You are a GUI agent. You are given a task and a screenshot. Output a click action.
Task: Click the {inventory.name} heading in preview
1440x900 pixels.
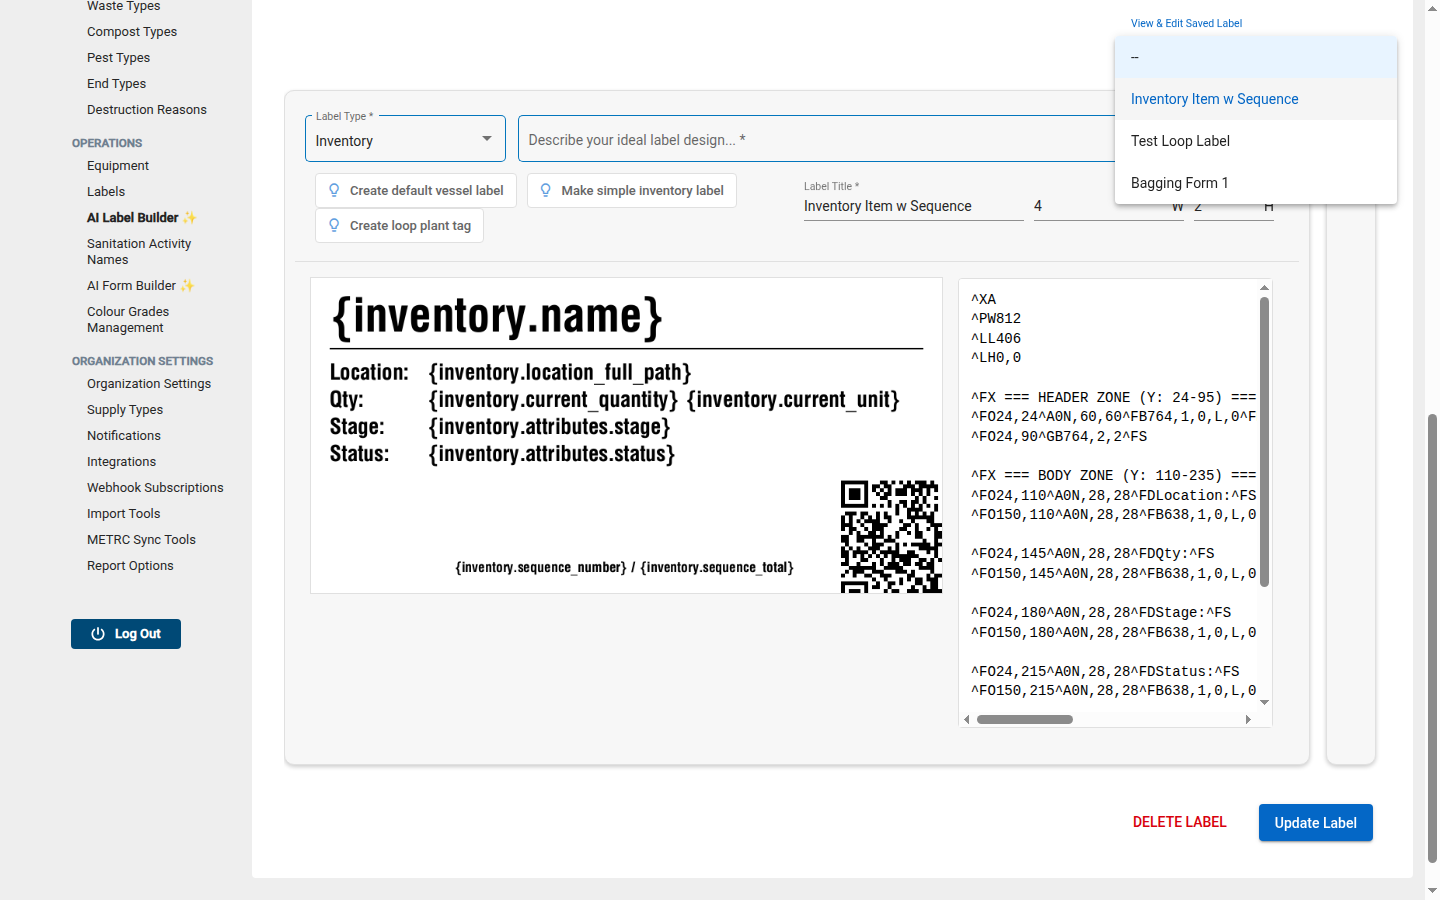(497, 317)
